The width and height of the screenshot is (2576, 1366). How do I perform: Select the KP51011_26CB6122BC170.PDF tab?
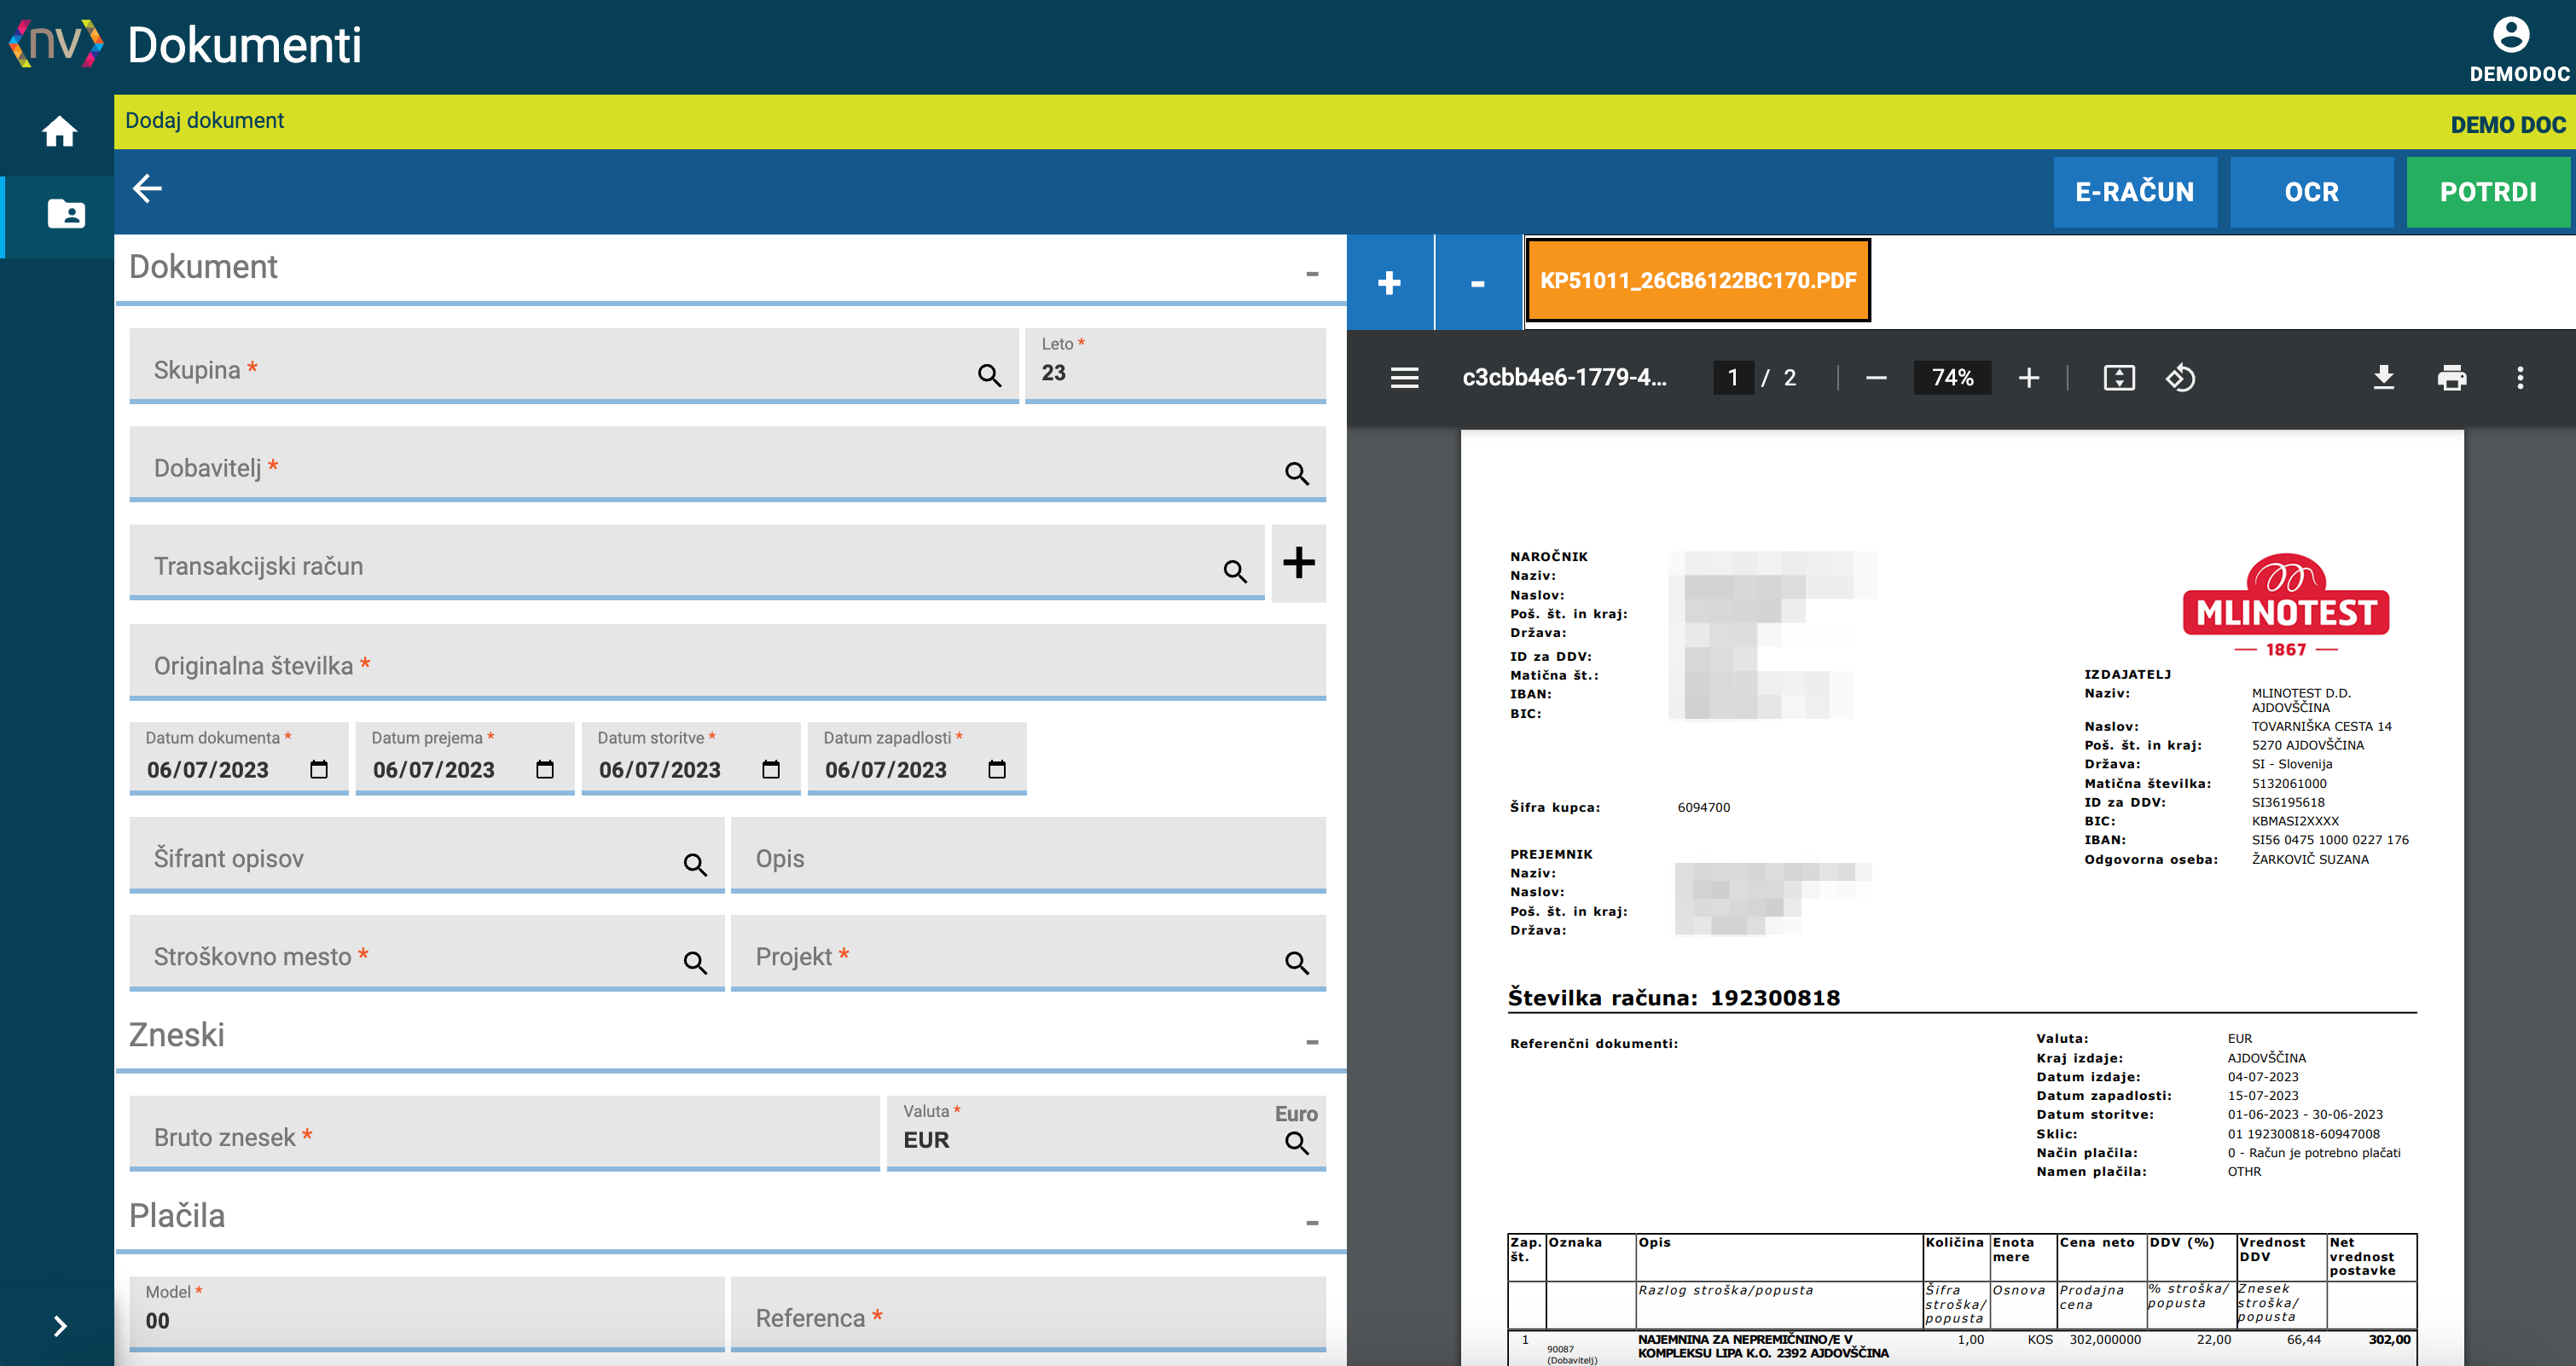pos(1698,281)
